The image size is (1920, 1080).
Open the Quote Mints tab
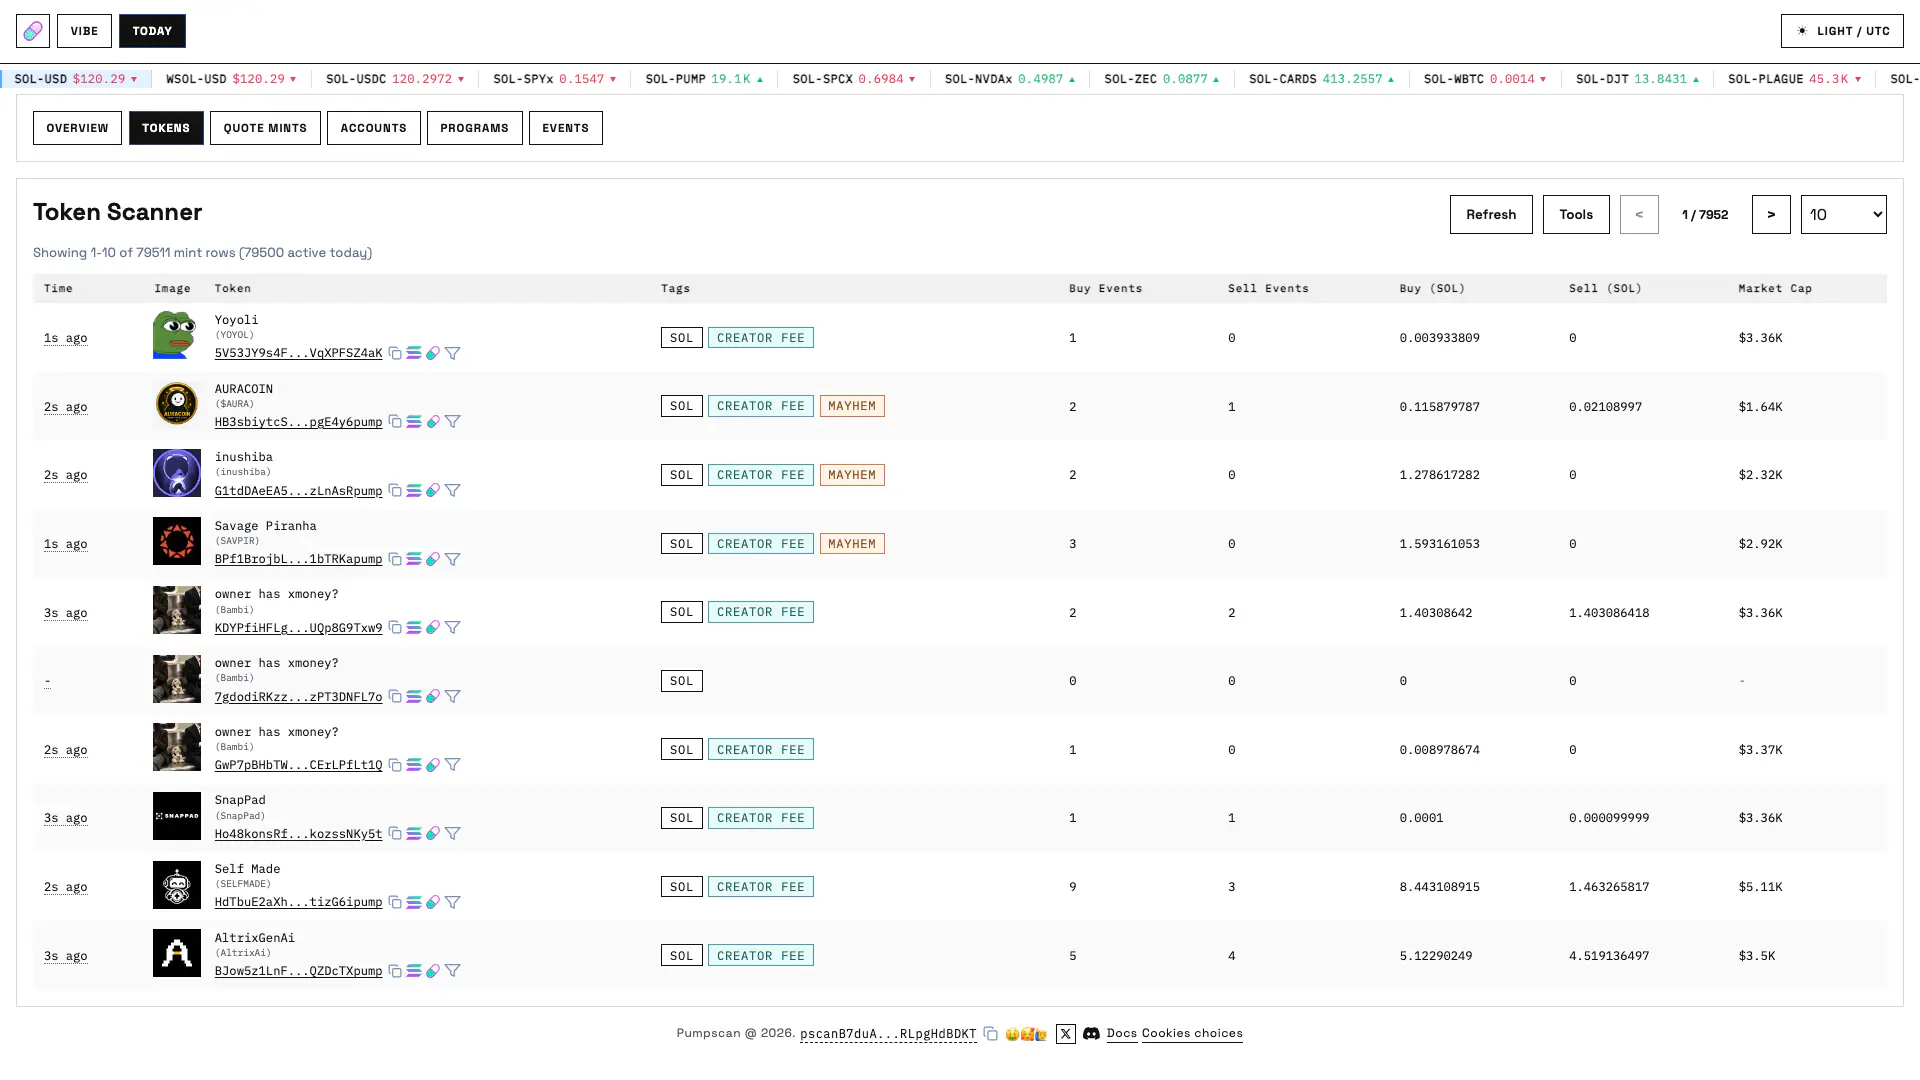tap(265, 128)
